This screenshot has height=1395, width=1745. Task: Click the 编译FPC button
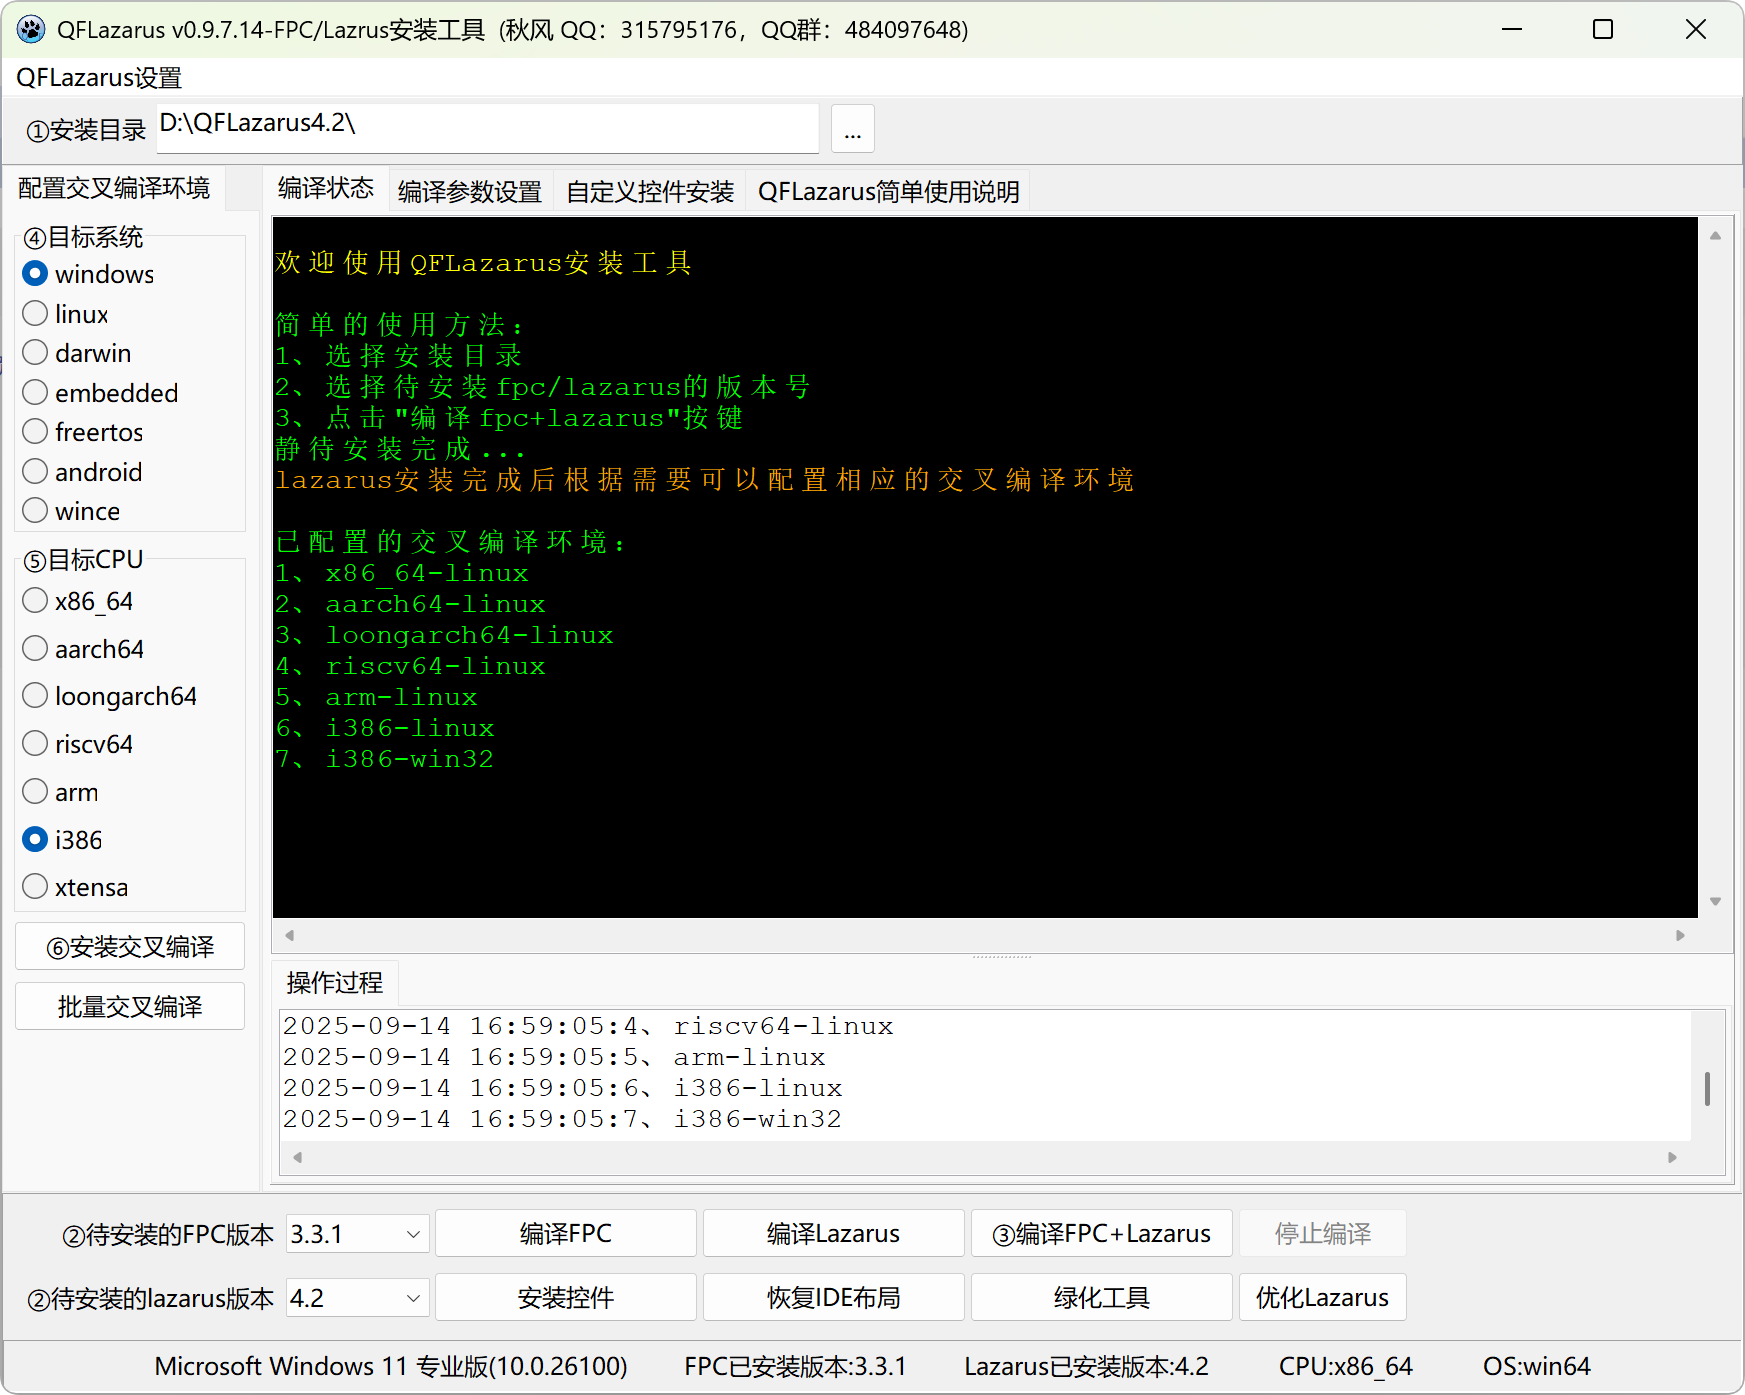565,1233
